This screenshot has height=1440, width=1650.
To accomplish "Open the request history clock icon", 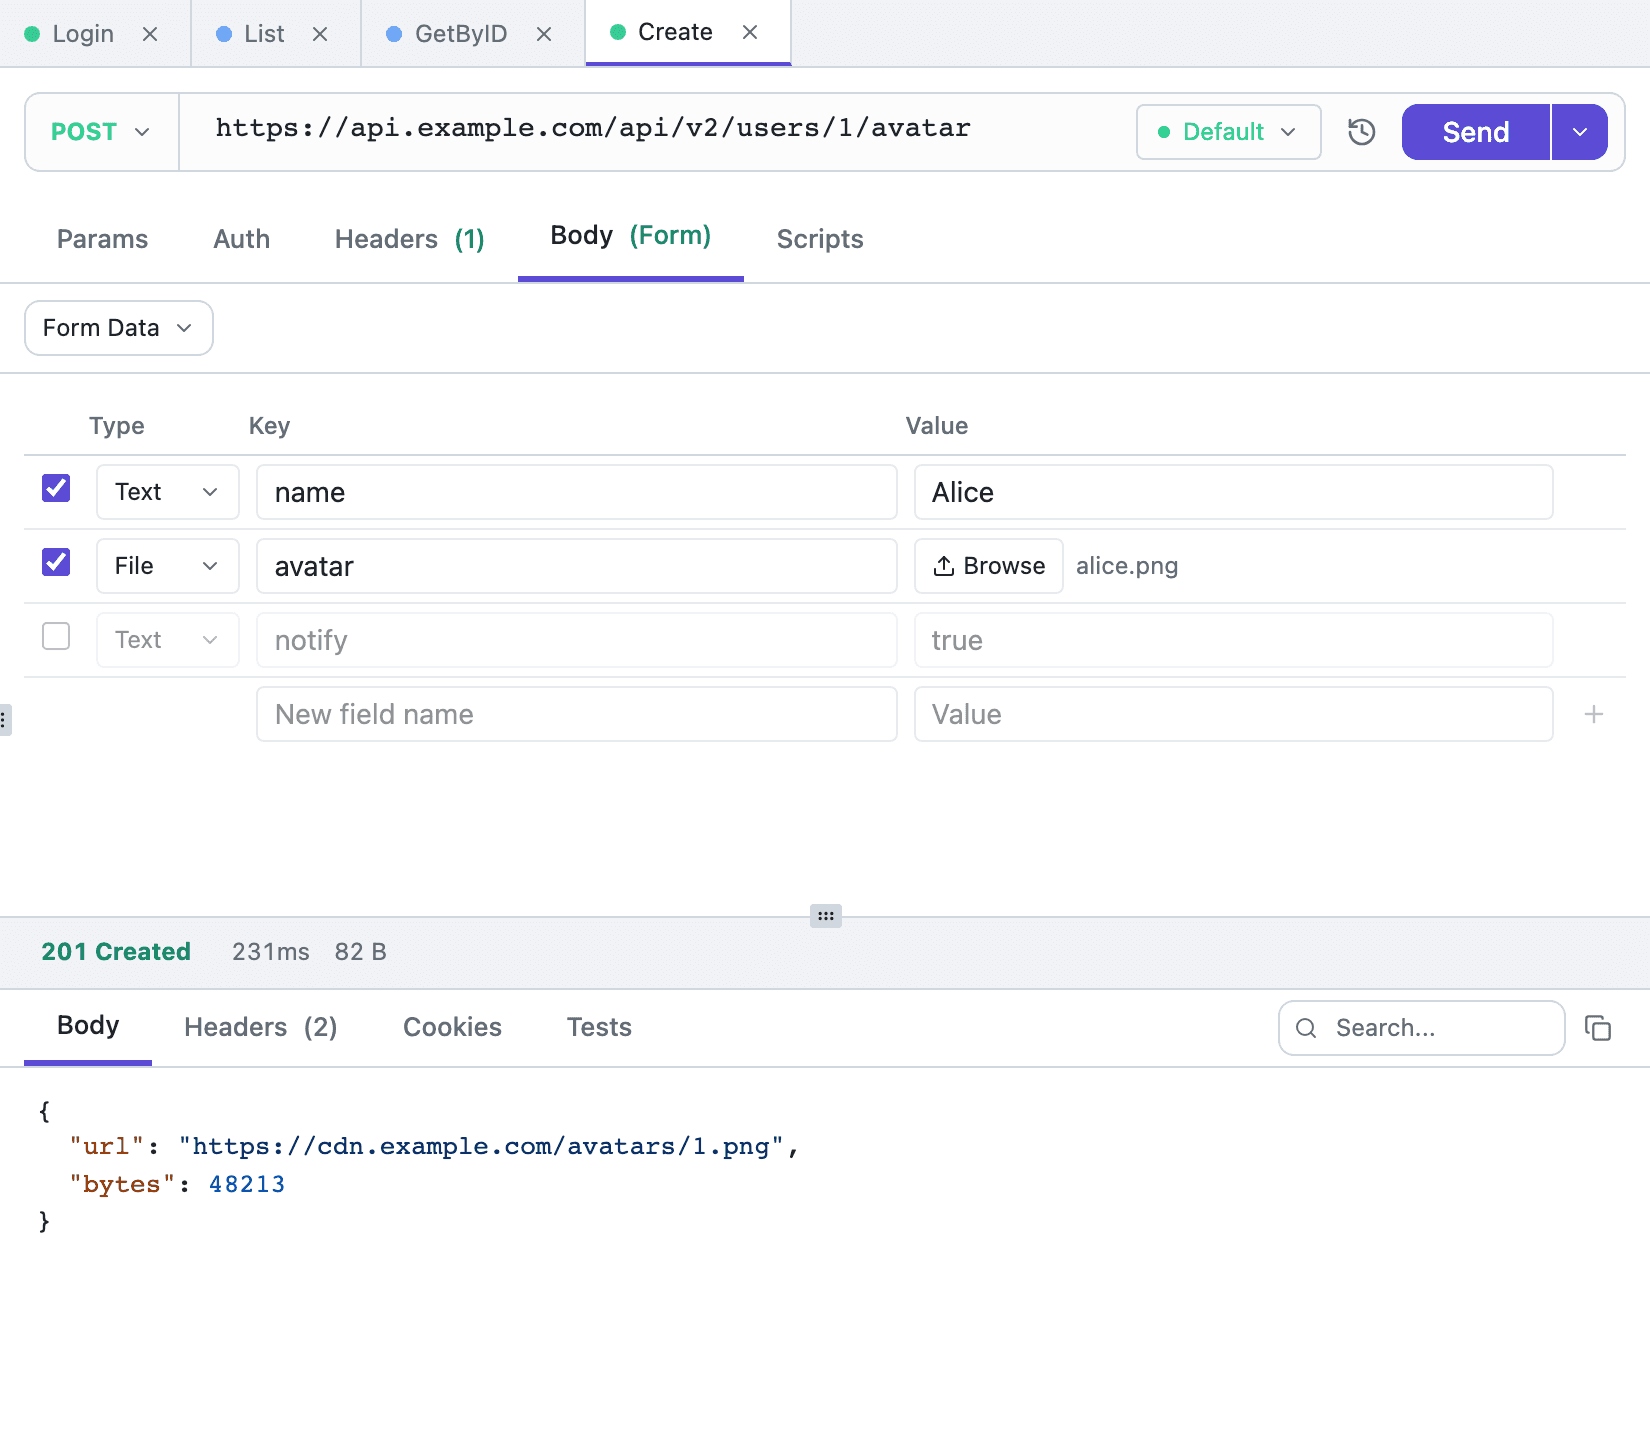I will (x=1361, y=132).
